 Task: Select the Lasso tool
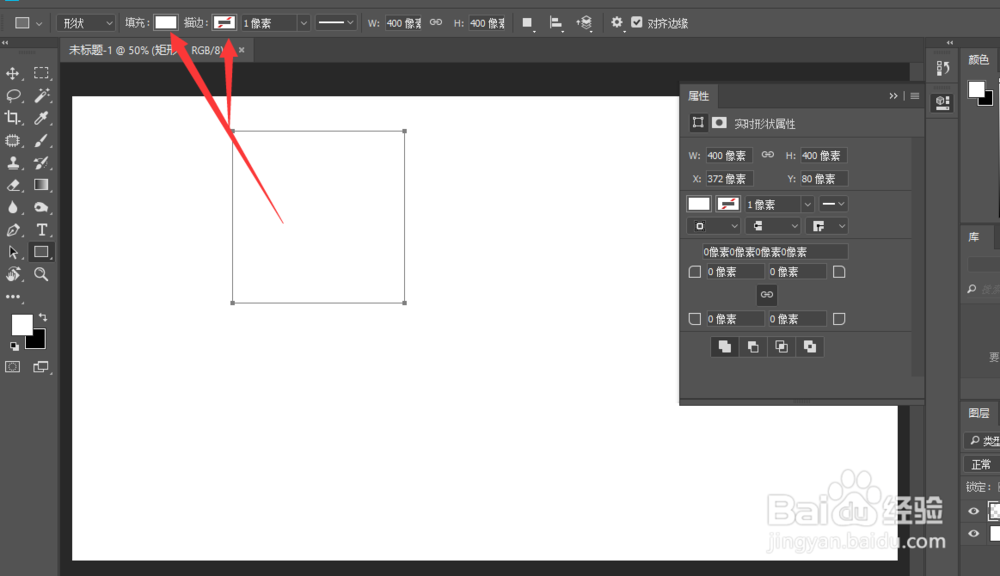tap(13, 96)
